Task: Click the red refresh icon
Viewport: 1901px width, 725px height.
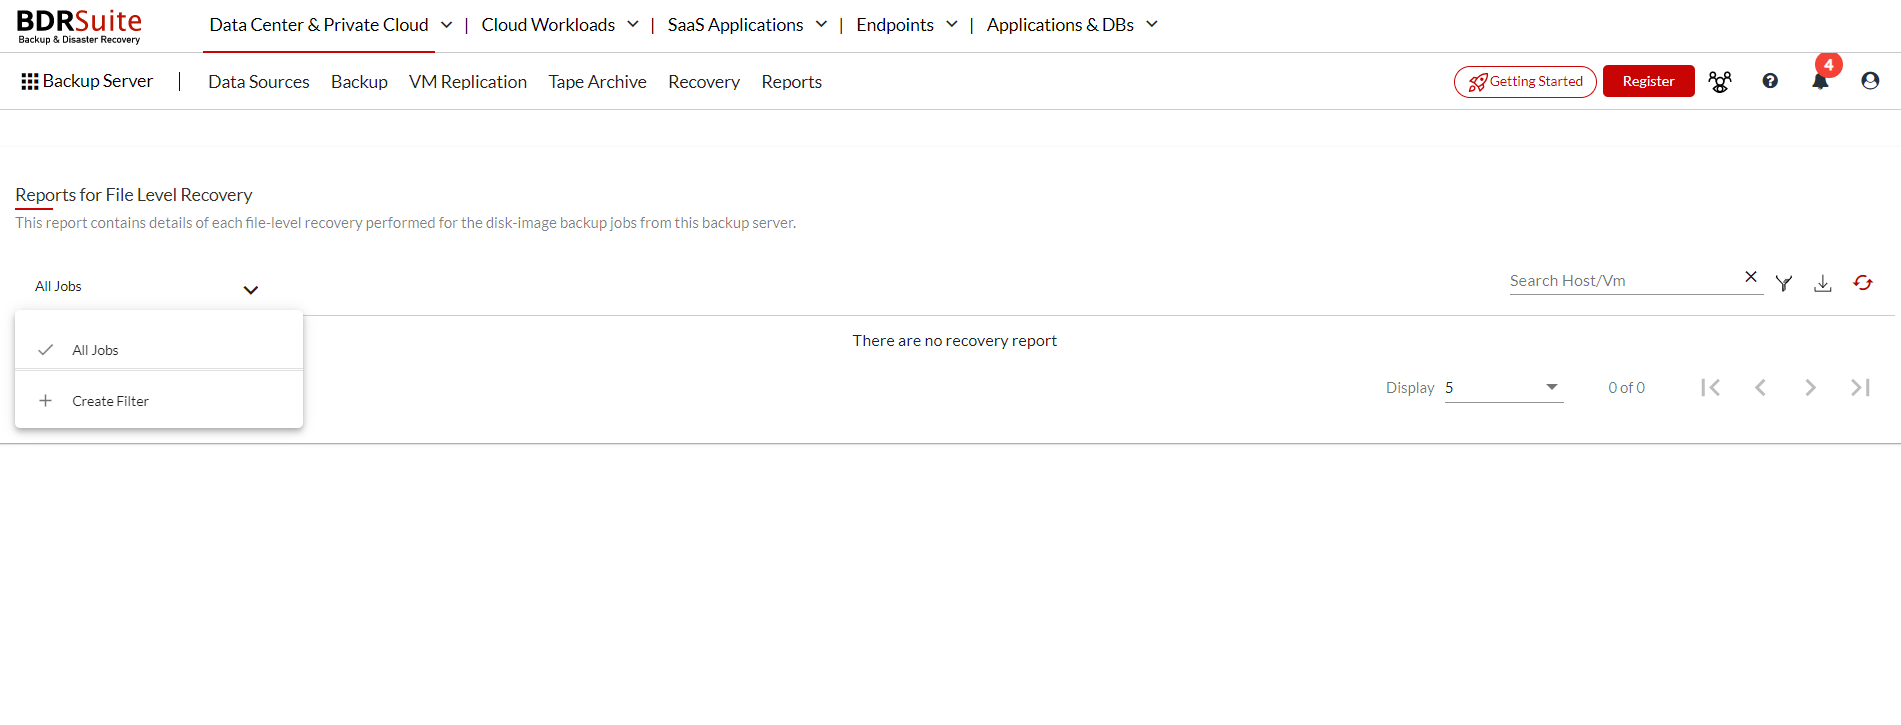Action: tap(1862, 283)
